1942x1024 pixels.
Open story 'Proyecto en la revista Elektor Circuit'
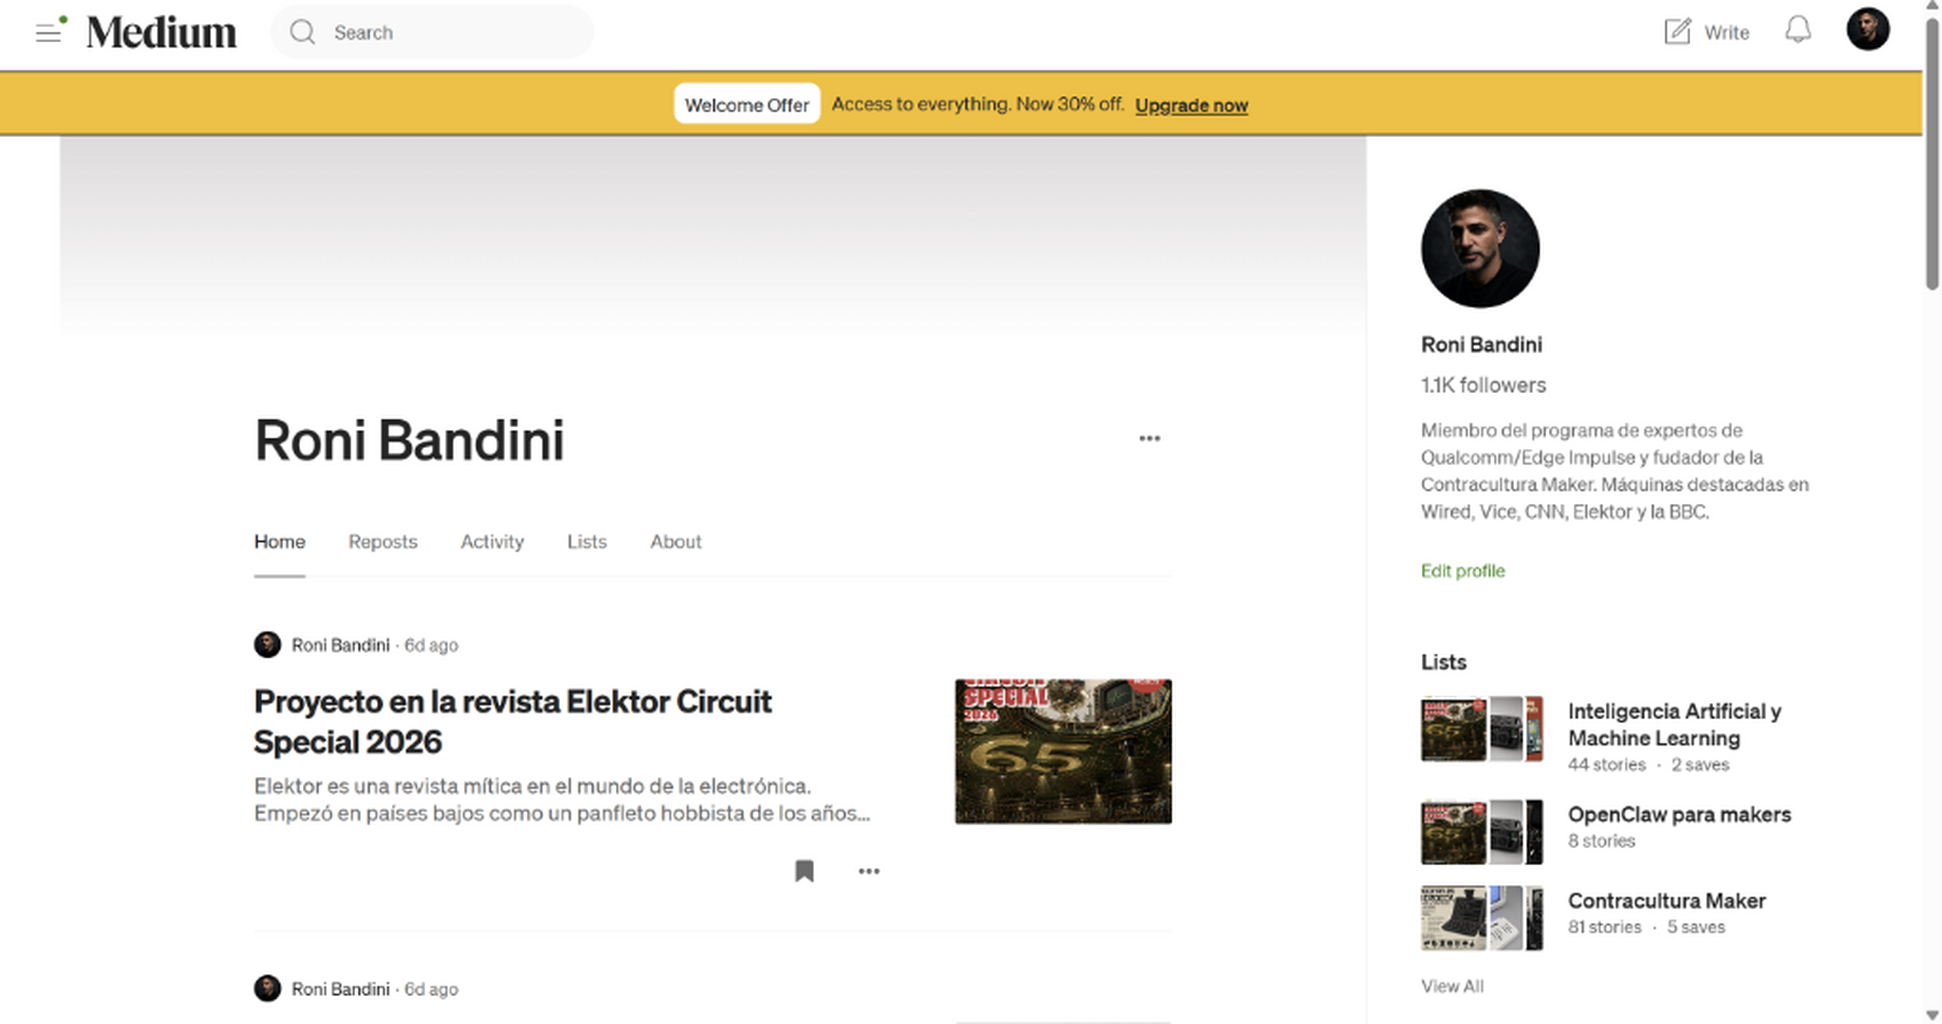click(512, 721)
